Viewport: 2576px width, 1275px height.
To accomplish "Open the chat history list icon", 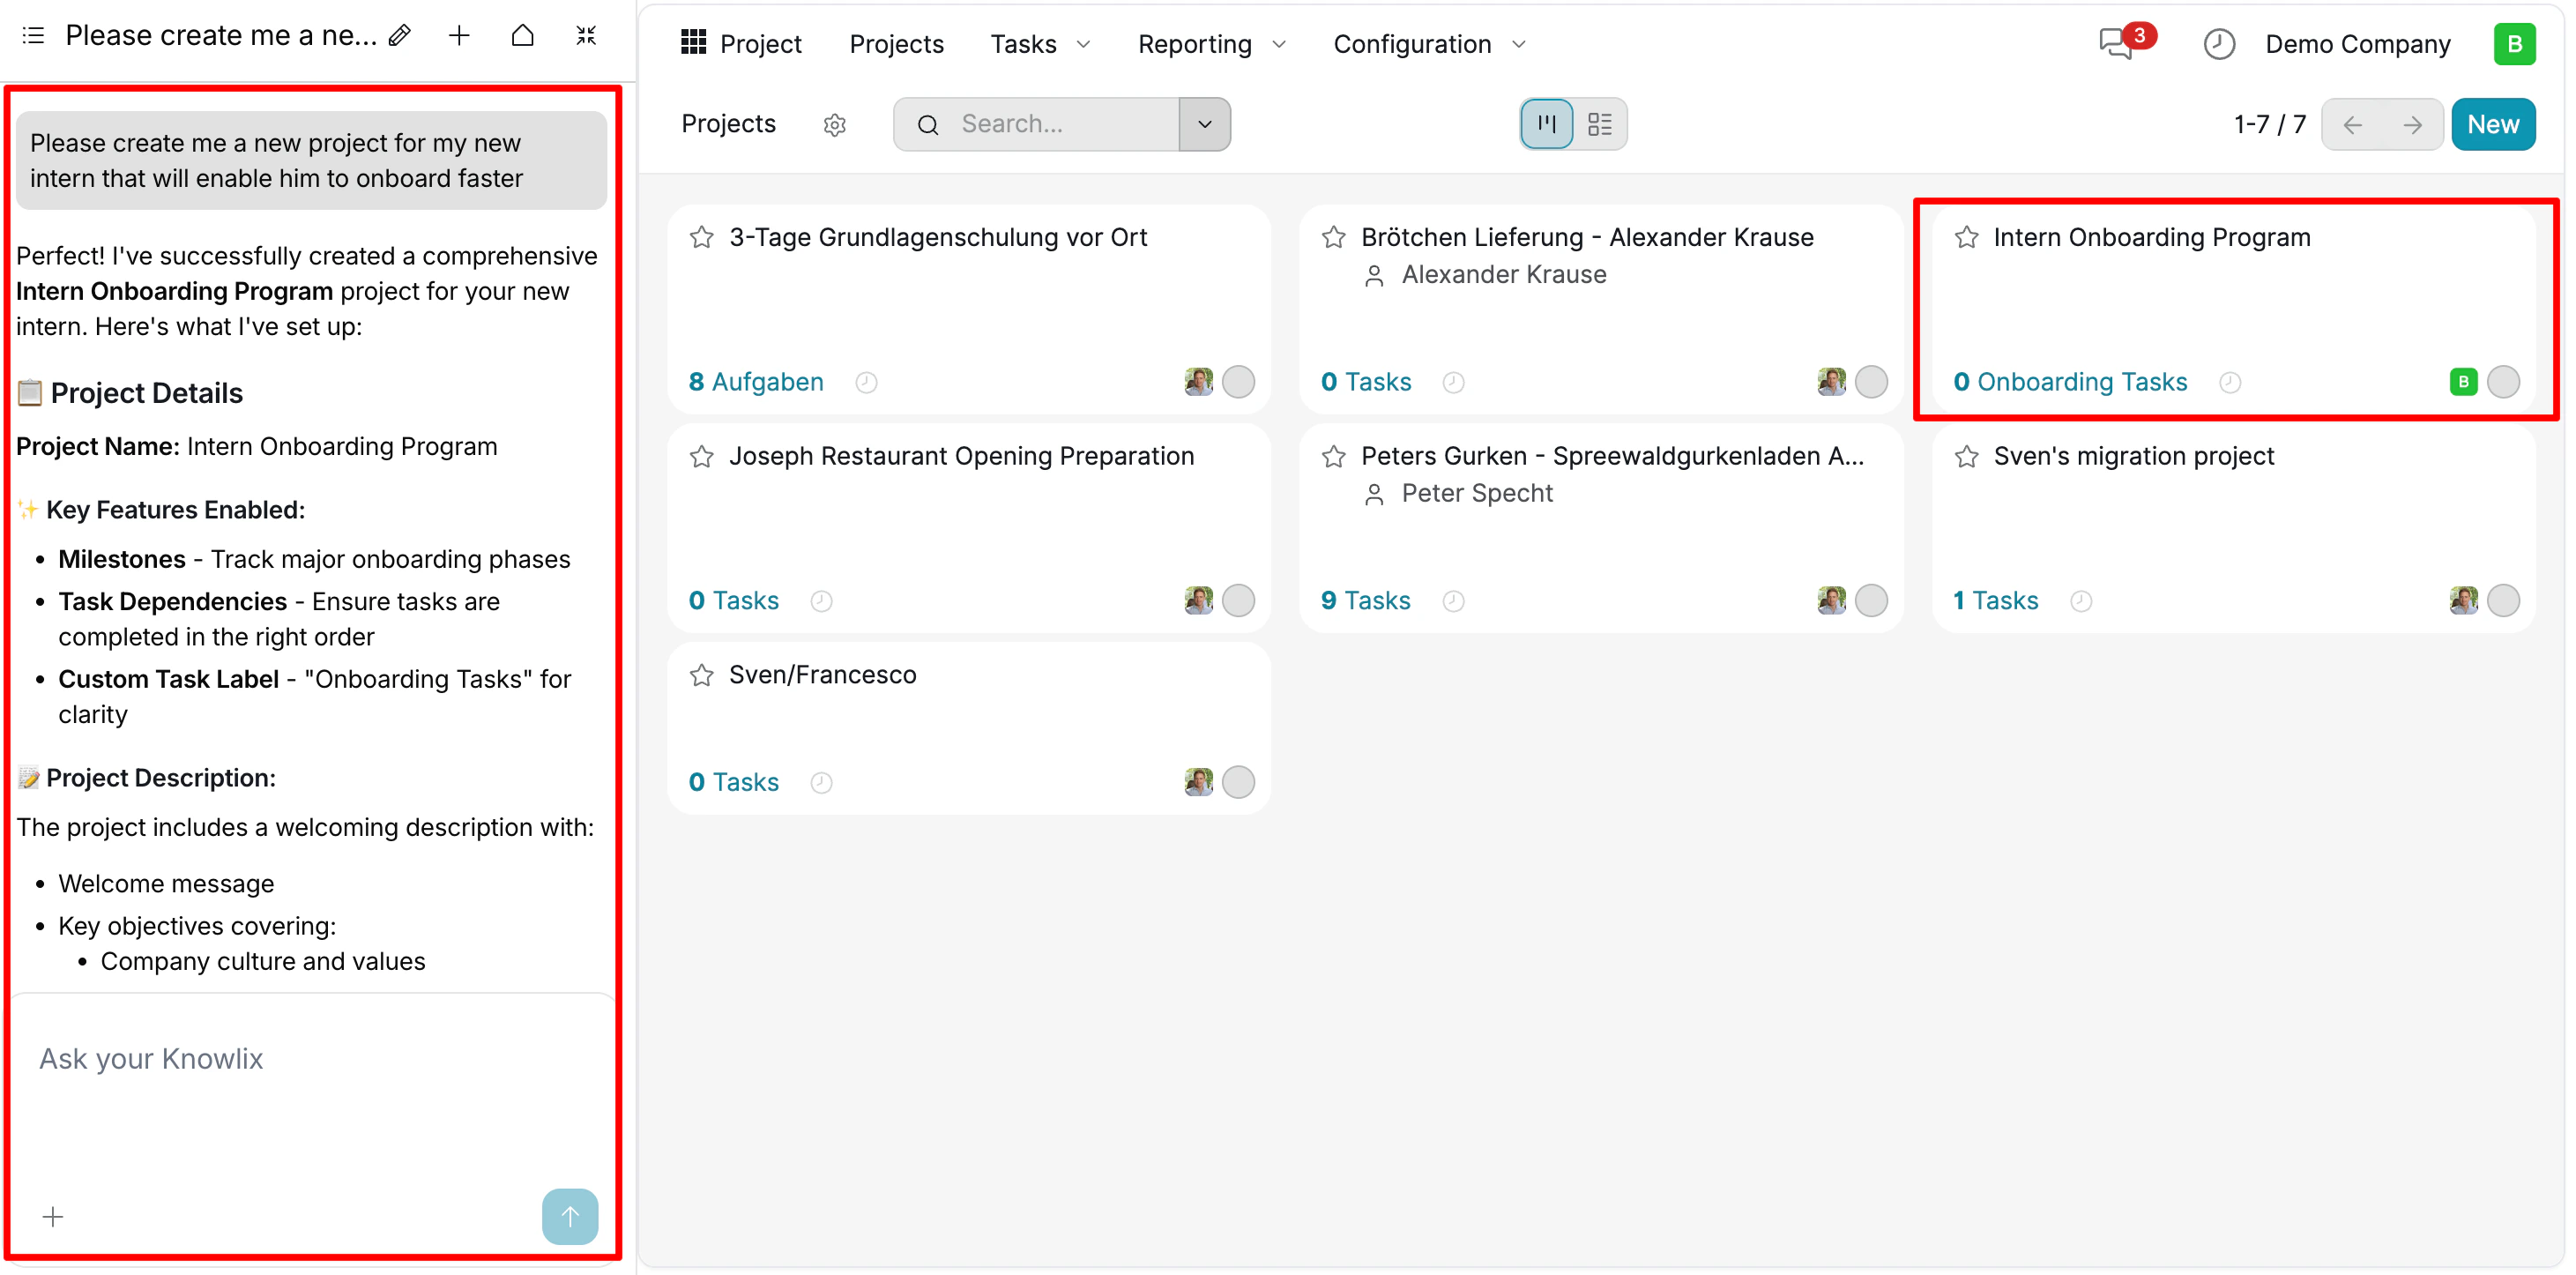I will [33, 36].
